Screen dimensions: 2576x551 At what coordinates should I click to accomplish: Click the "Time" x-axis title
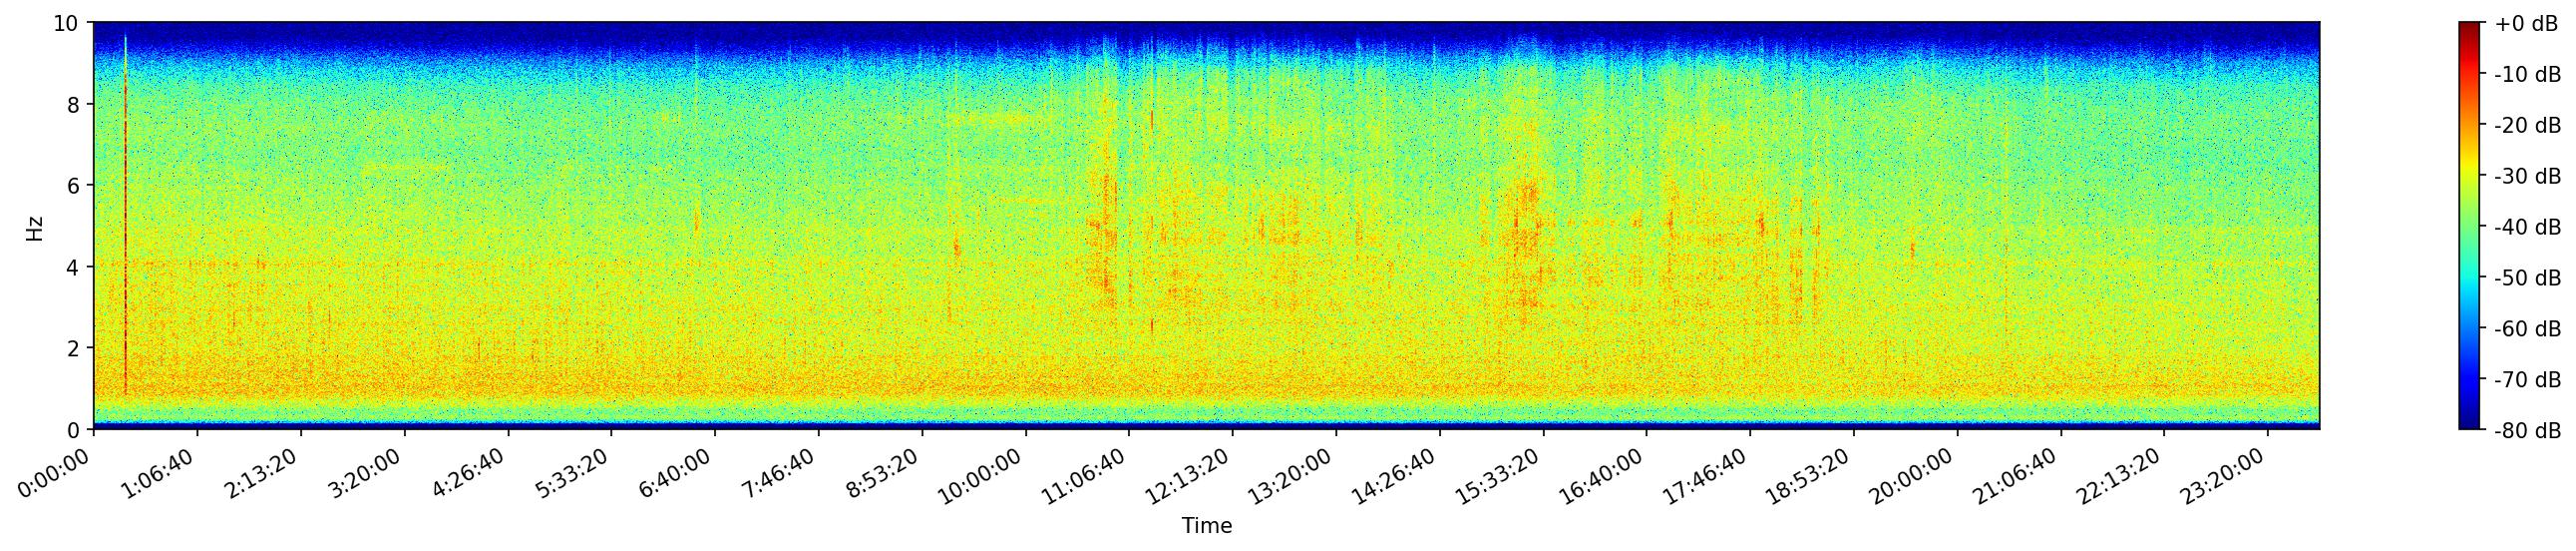click(x=1206, y=526)
